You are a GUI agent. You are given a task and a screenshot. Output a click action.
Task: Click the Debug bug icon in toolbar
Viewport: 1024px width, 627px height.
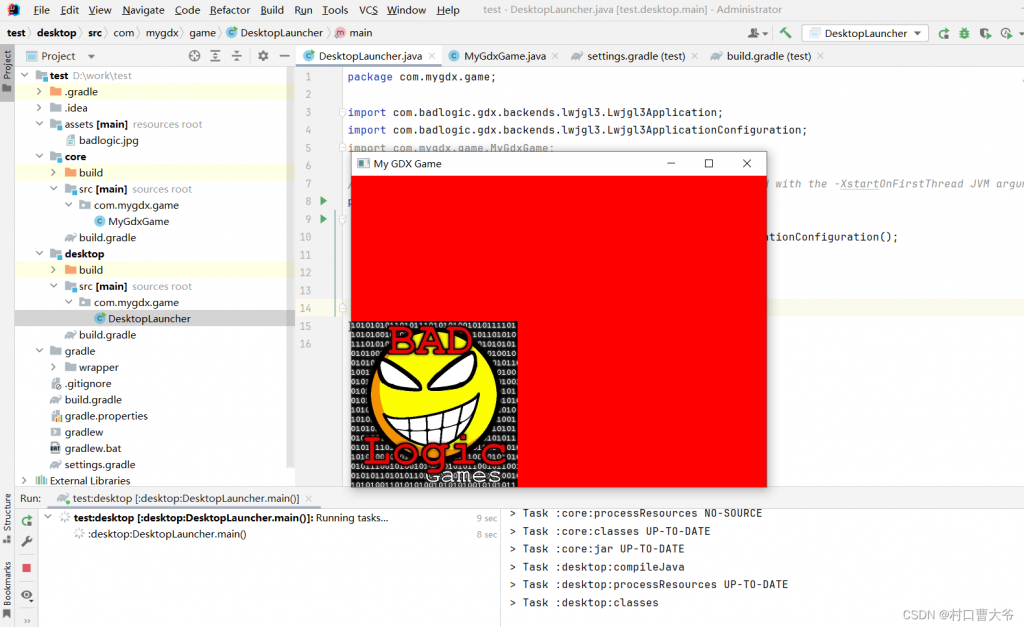point(964,33)
